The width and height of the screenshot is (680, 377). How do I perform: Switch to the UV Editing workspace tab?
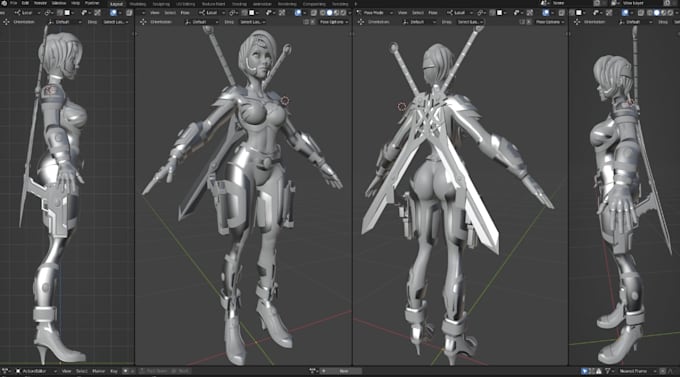point(186,4)
